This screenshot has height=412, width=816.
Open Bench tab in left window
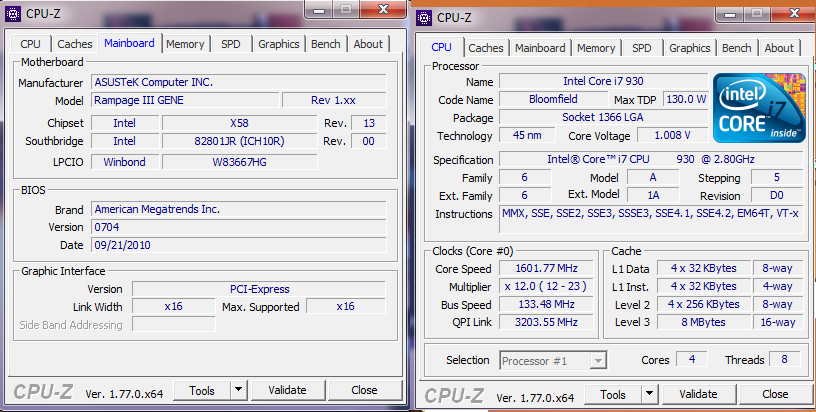326,44
